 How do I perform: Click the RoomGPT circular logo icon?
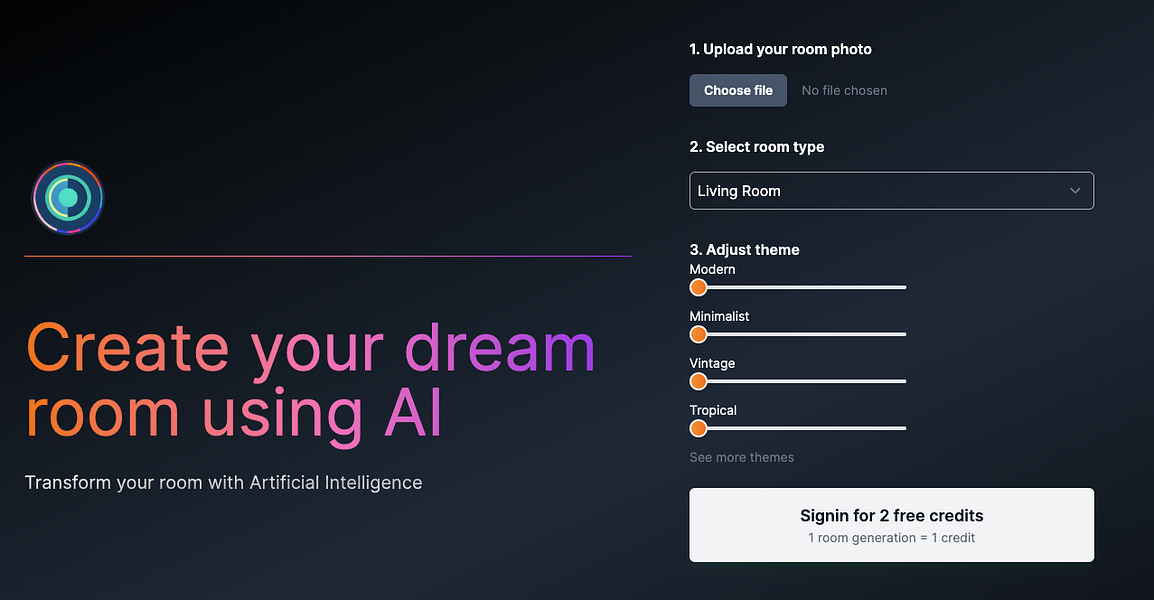67,197
